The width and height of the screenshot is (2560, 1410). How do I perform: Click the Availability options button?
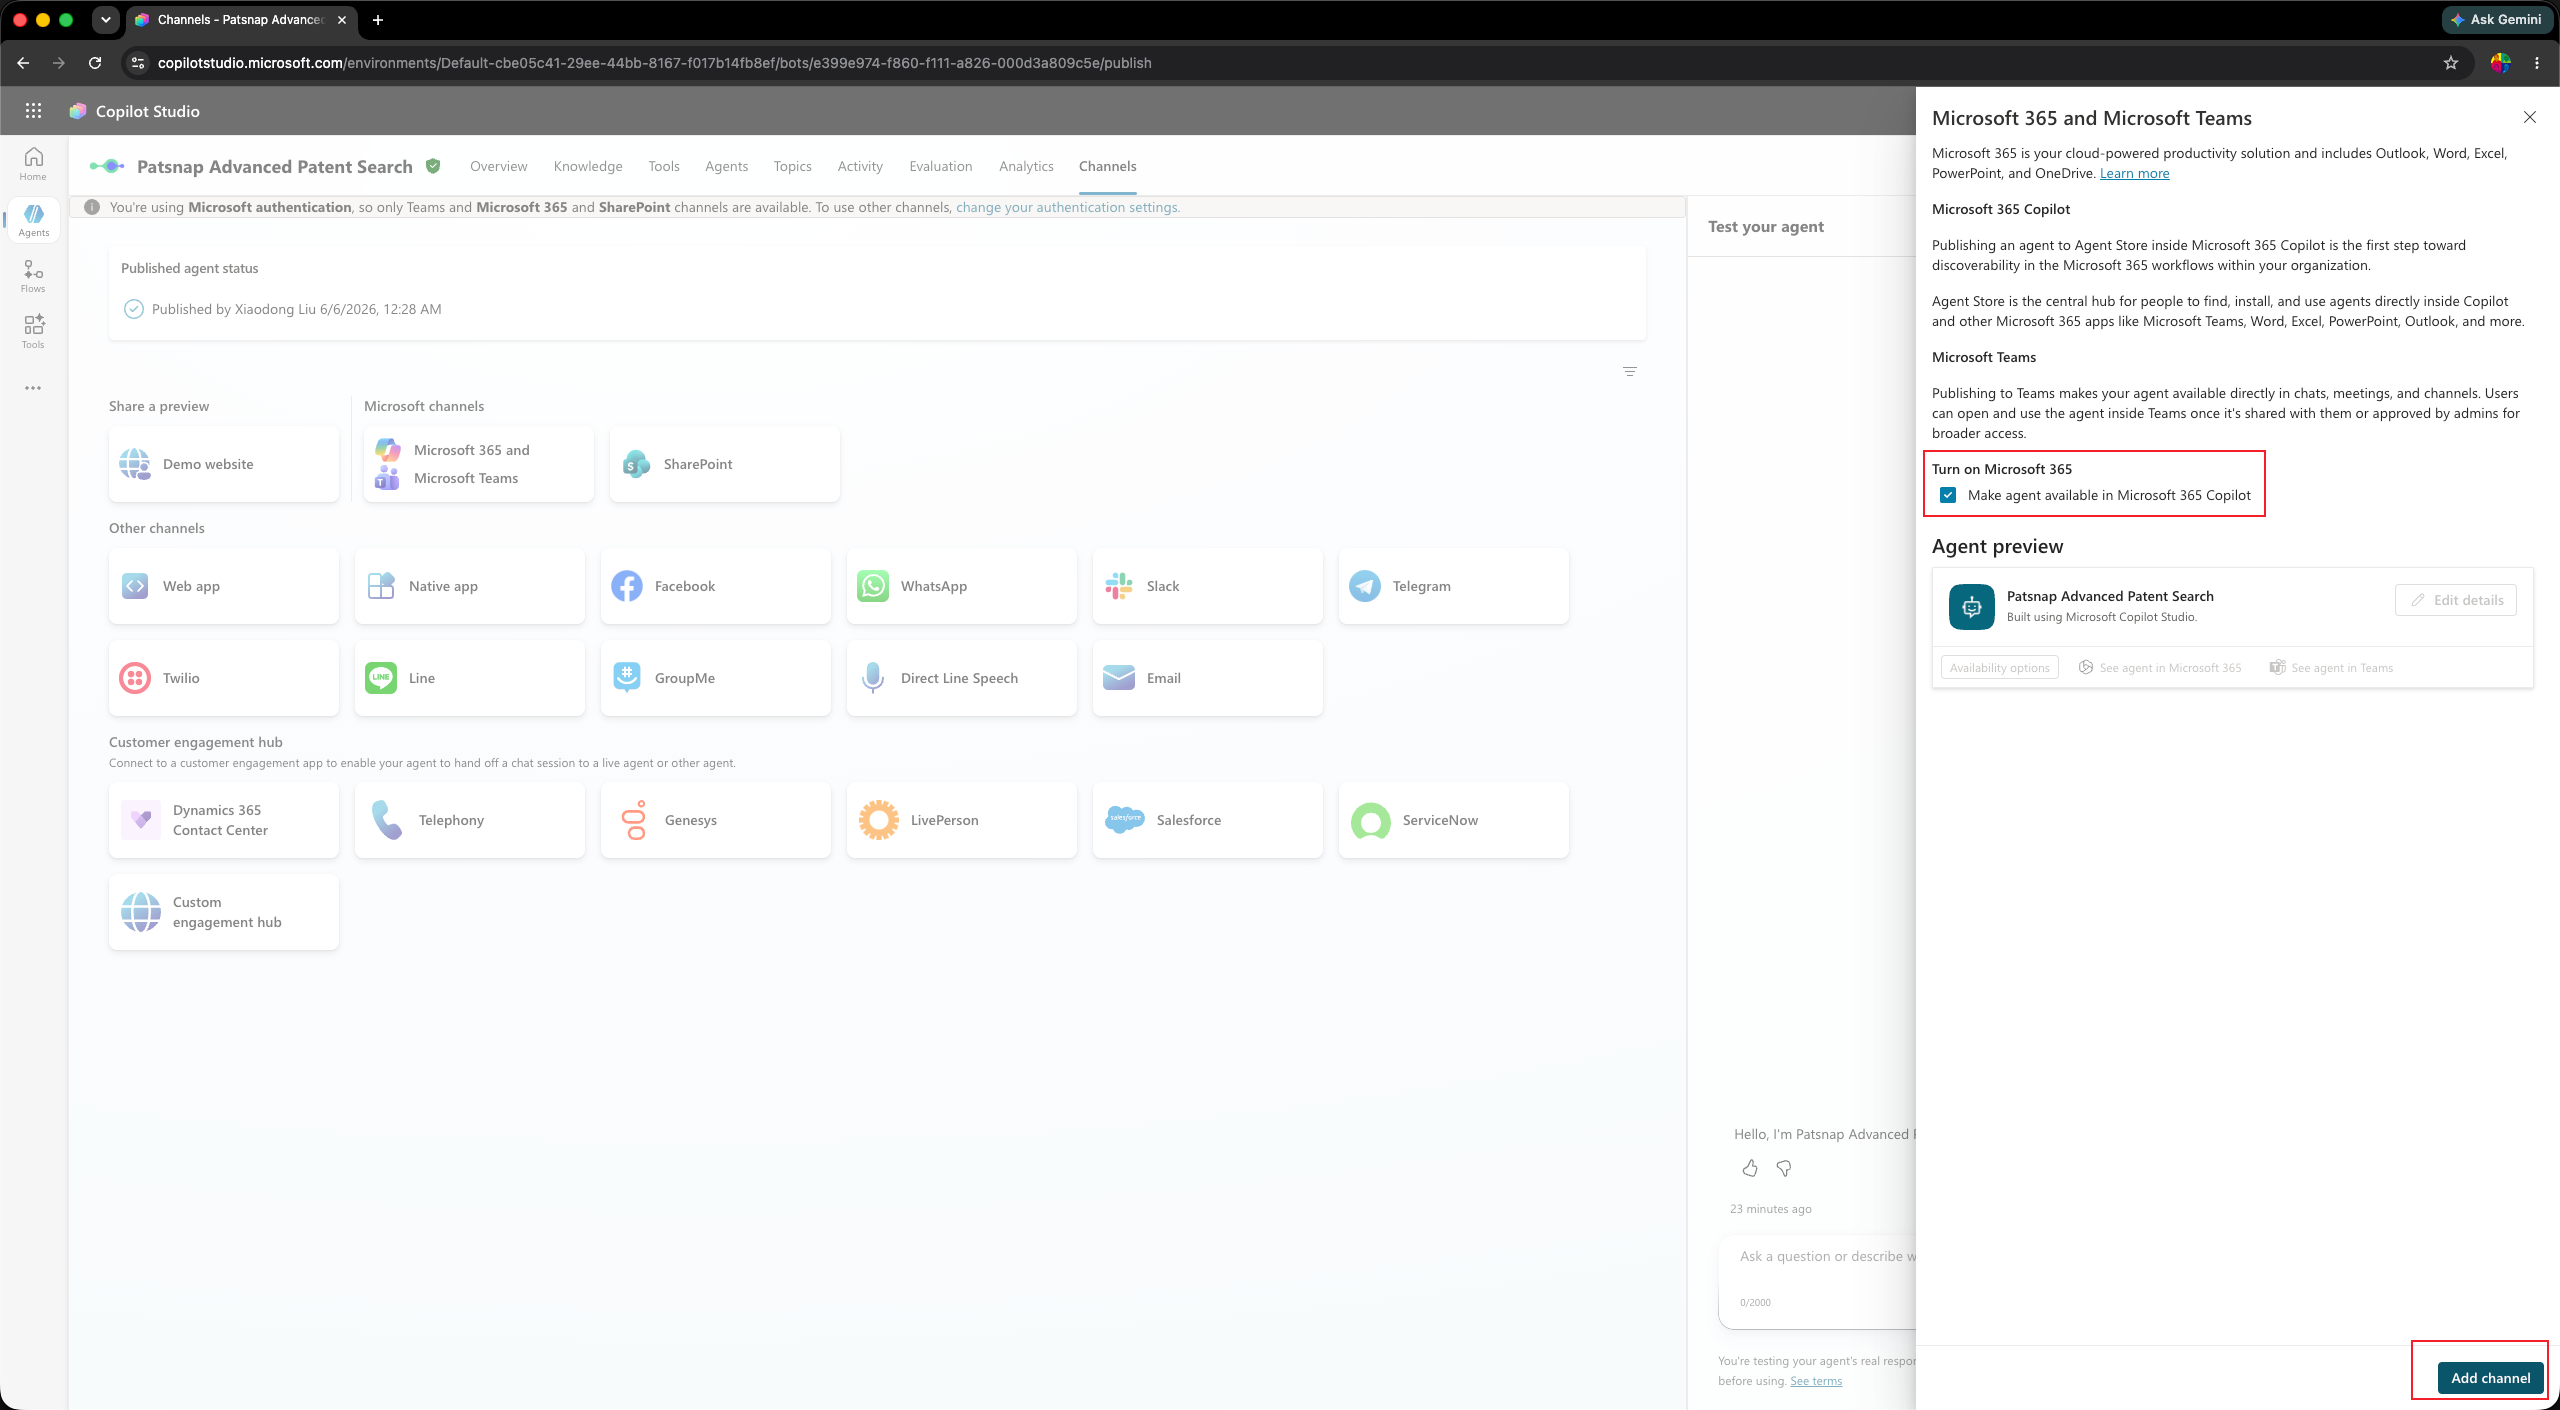pyautogui.click(x=2000, y=668)
